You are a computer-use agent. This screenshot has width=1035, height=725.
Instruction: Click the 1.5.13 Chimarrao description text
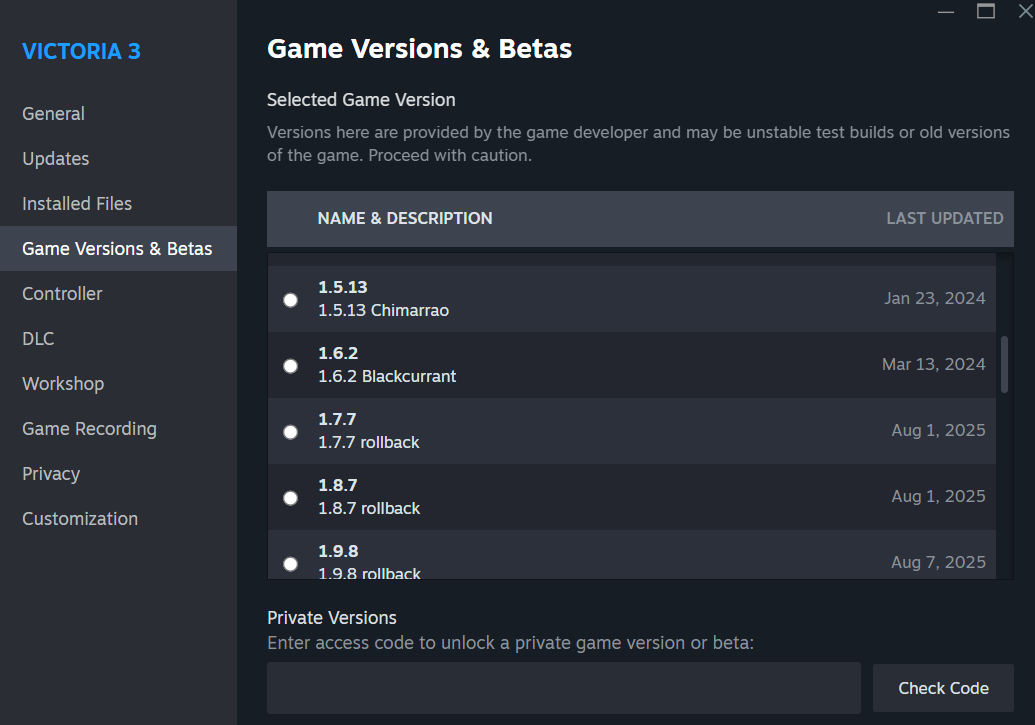pos(384,310)
